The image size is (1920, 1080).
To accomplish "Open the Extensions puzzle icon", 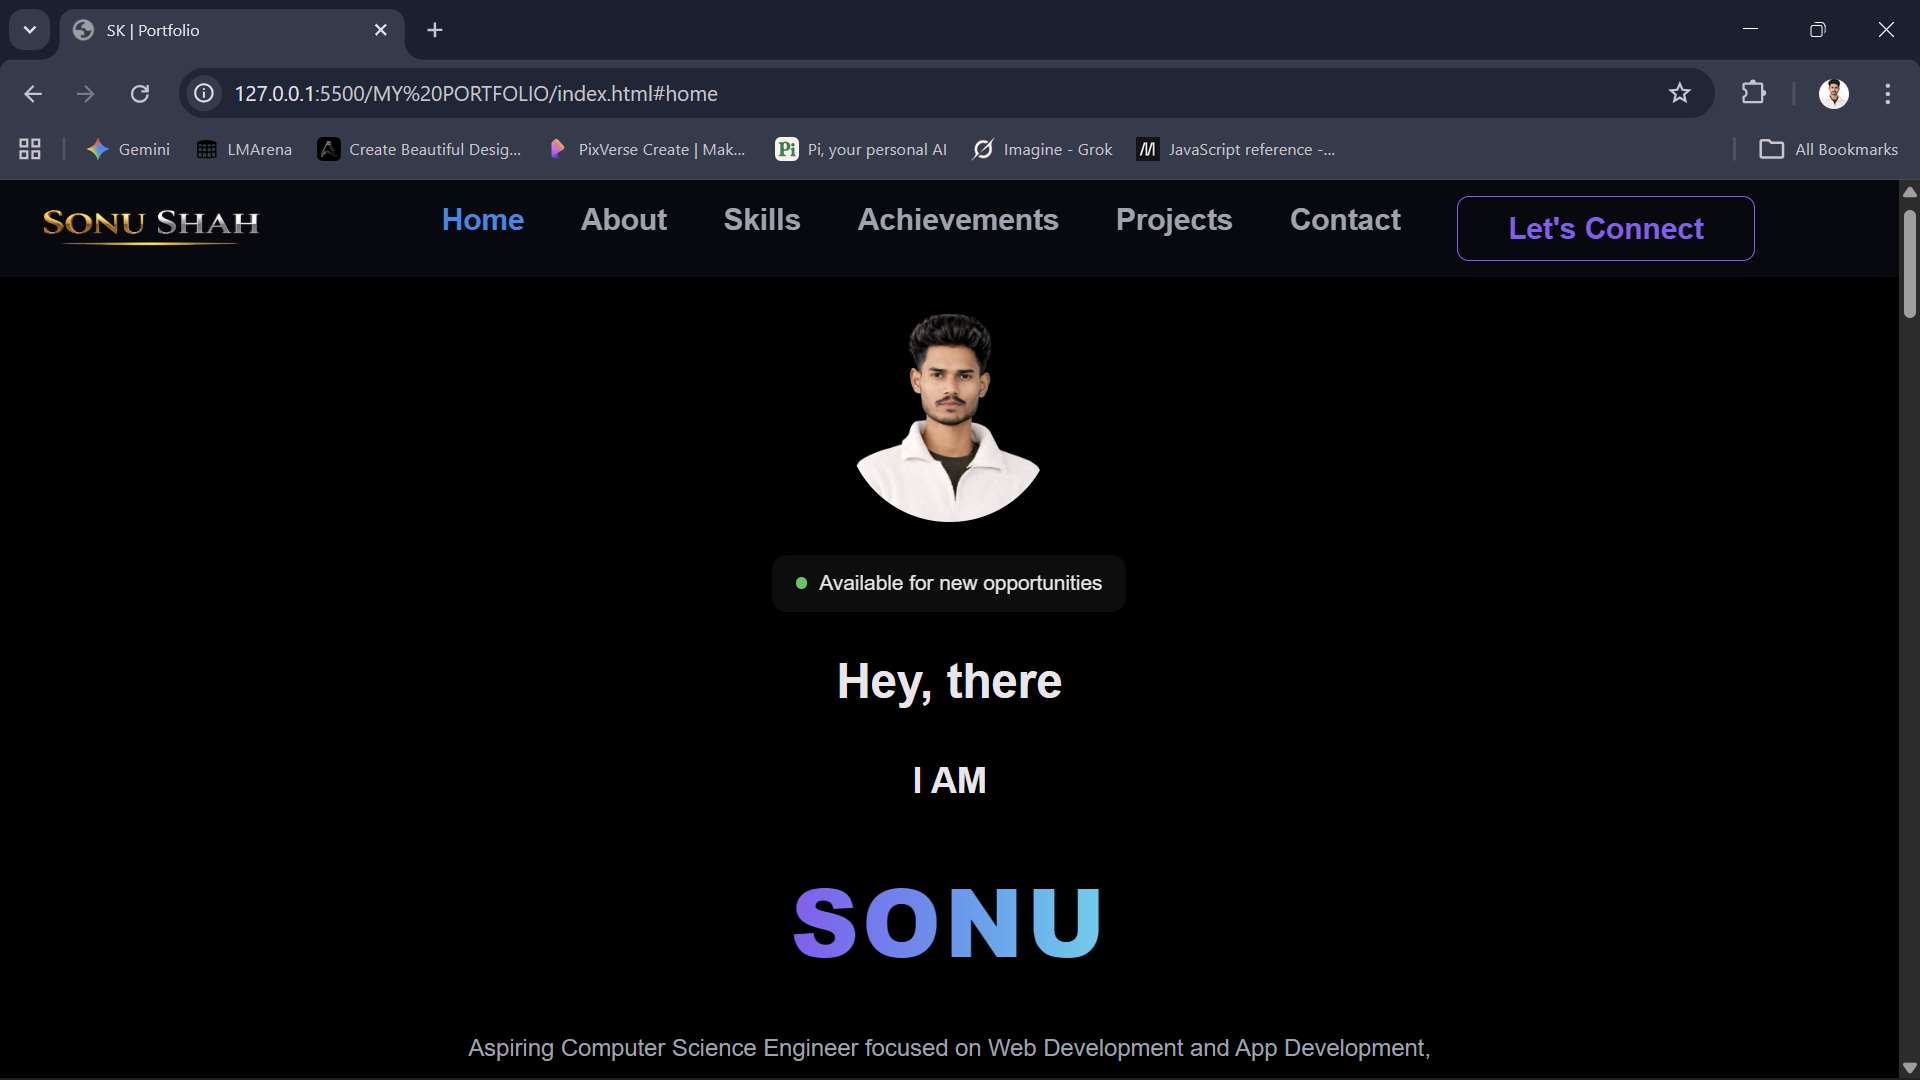I will [1753, 94].
